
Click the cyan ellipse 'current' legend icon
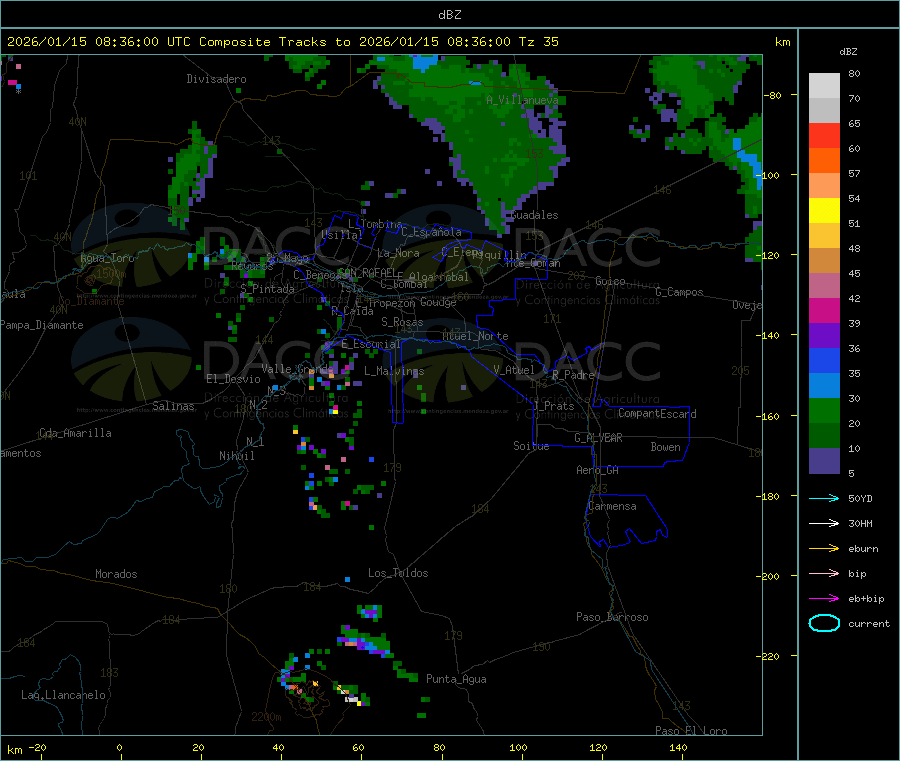[x=824, y=623]
